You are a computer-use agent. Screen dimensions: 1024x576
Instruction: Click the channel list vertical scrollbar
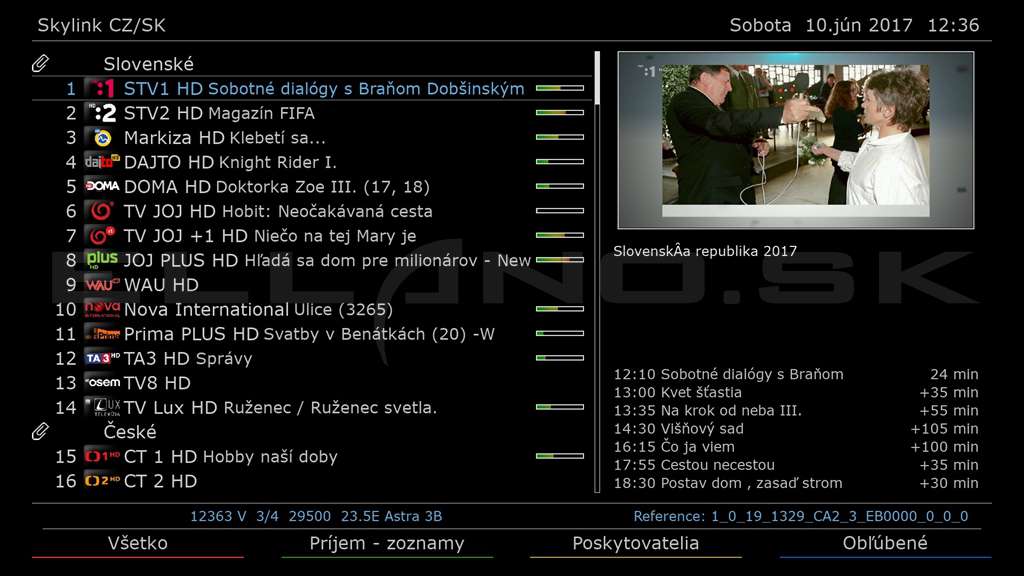pyautogui.click(x=597, y=272)
